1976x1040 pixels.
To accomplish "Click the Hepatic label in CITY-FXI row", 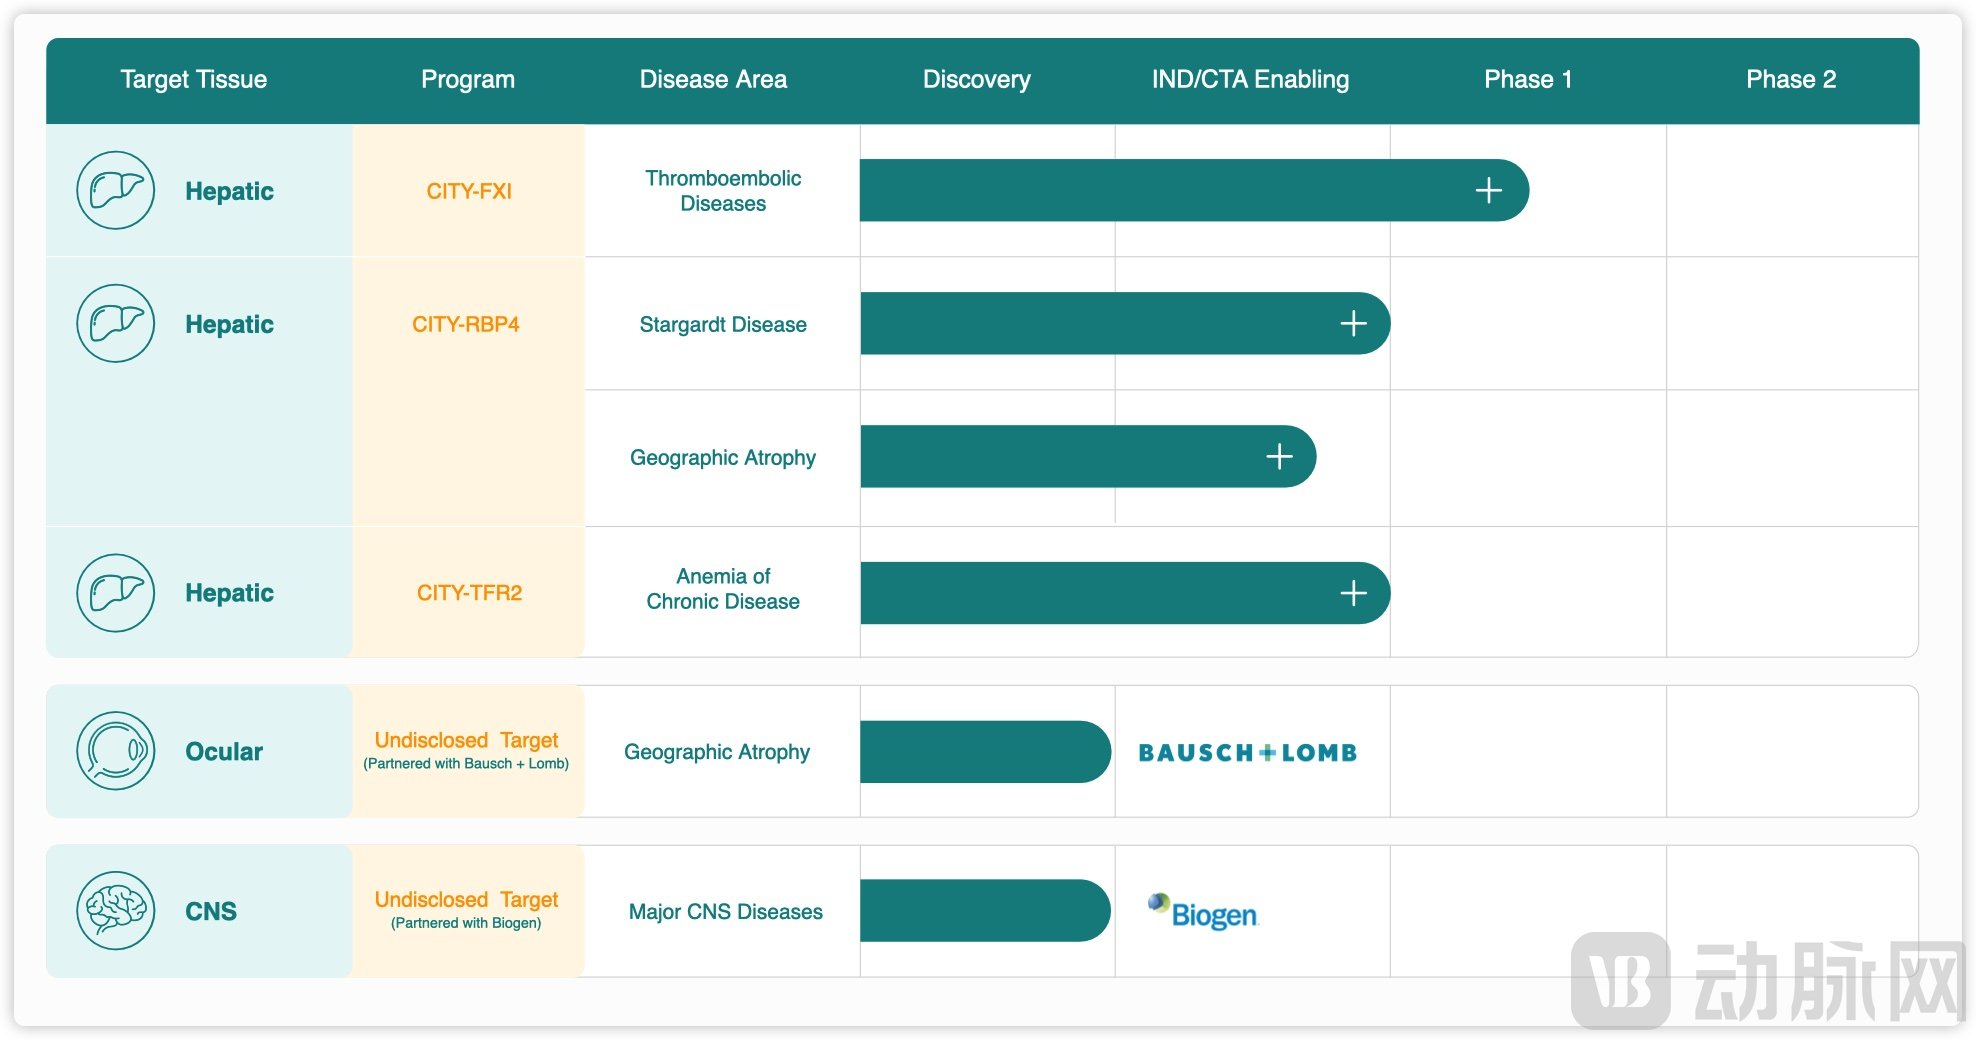I will pyautogui.click(x=229, y=191).
